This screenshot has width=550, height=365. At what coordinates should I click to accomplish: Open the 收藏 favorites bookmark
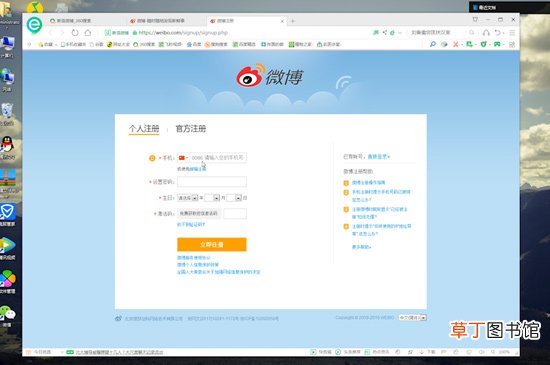click(46, 45)
